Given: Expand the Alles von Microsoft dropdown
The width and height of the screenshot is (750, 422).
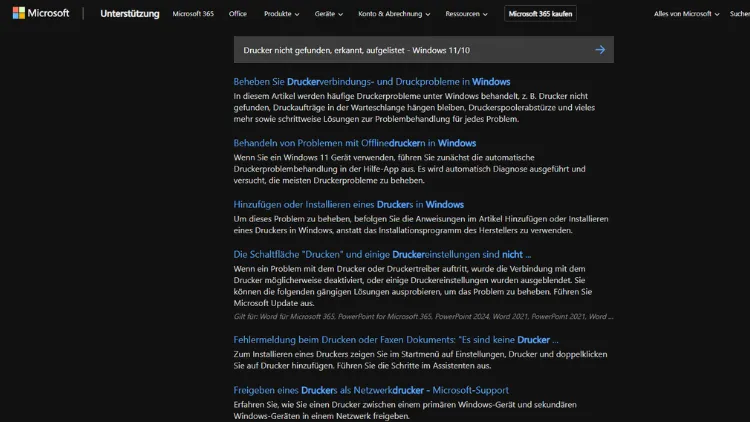Looking at the screenshot, I should pyautogui.click(x=686, y=14).
